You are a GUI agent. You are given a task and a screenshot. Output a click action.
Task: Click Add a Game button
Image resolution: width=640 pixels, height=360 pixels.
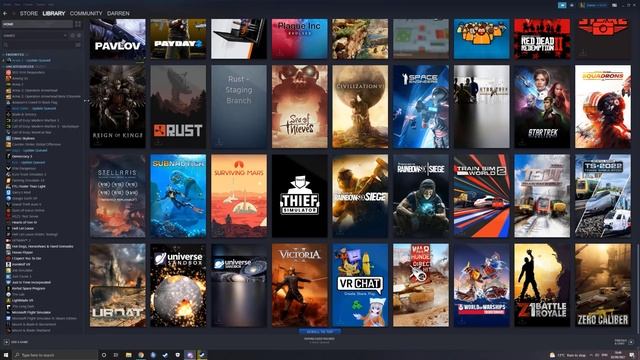pos(17,342)
